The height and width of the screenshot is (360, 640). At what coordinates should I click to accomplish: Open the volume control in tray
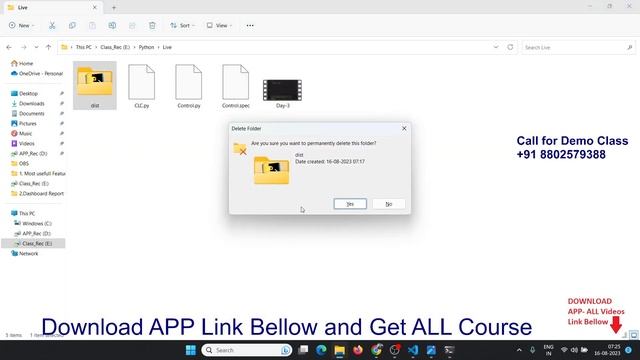pos(574,350)
